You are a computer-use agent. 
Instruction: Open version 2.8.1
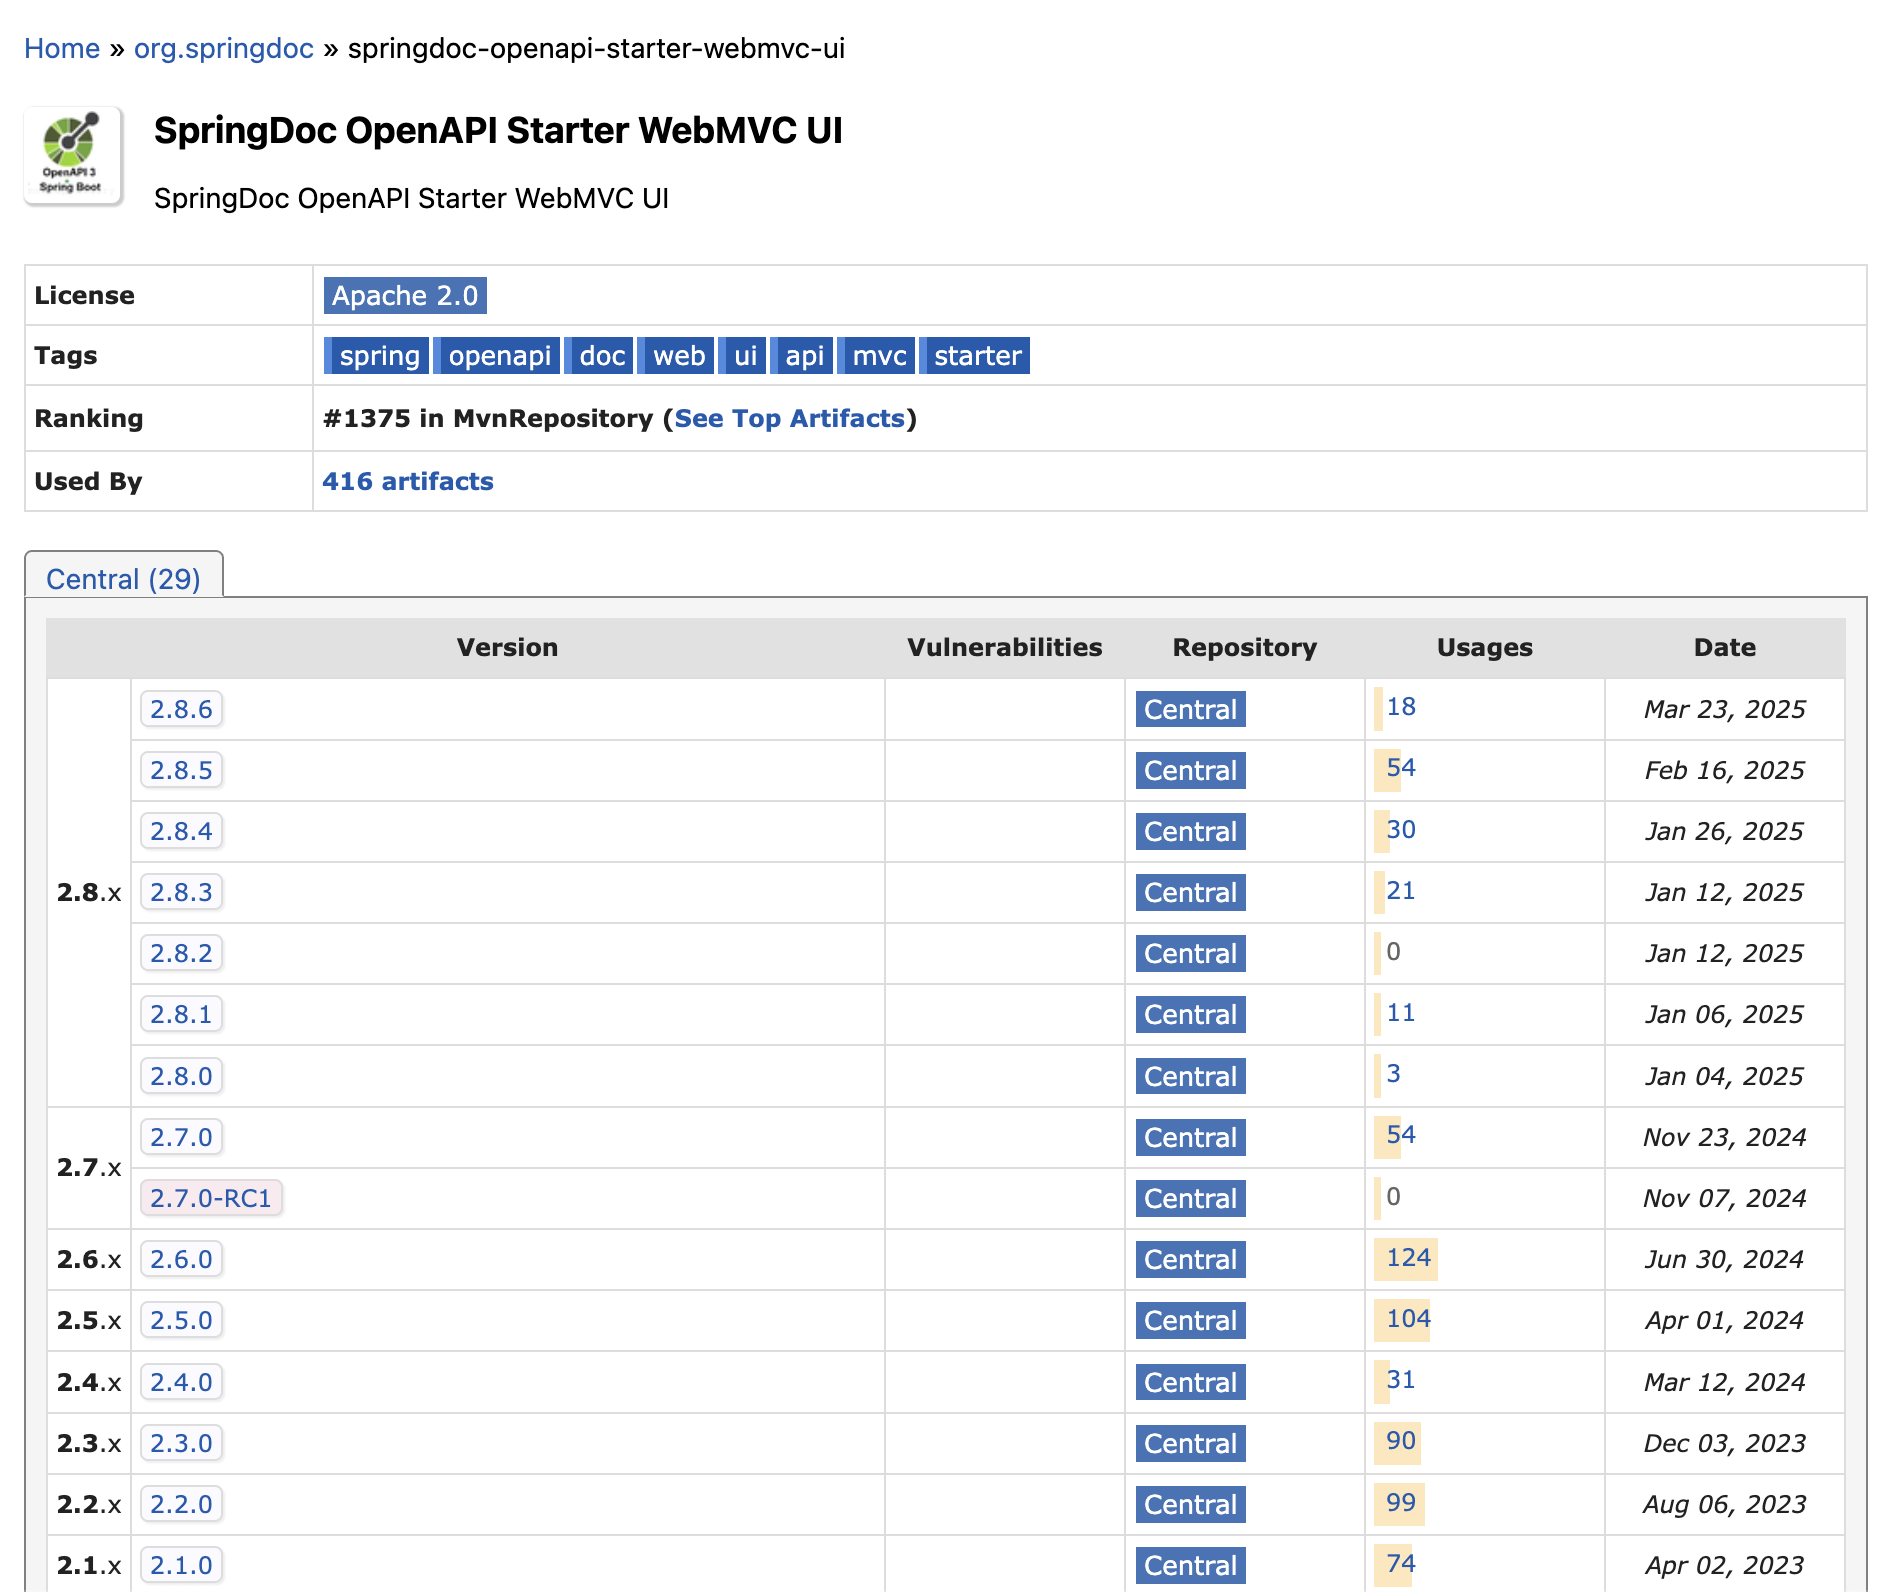(181, 1014)
